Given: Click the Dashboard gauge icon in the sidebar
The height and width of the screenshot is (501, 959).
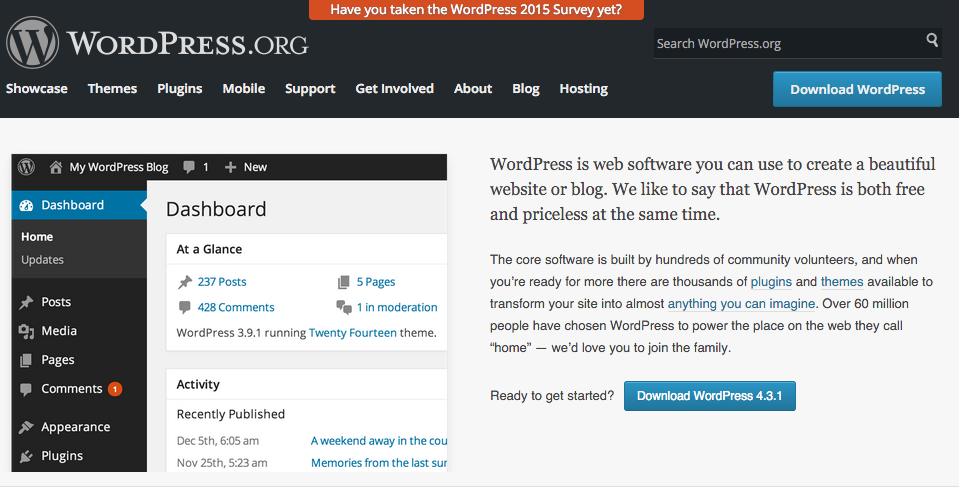Looking at the screenshot, I should pyautogui.click(x=26, y=206).
